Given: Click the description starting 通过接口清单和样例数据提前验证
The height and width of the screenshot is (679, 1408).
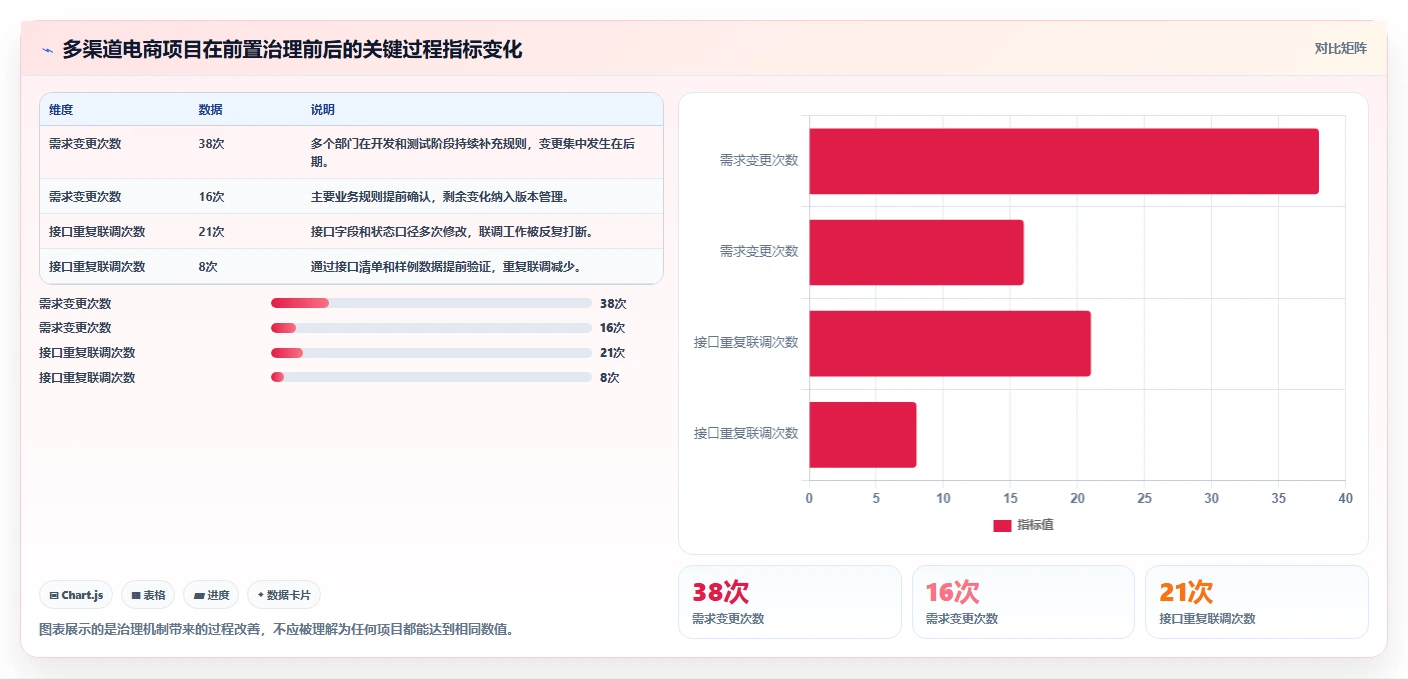Looking at the screenshot, I should click(447, 266).
